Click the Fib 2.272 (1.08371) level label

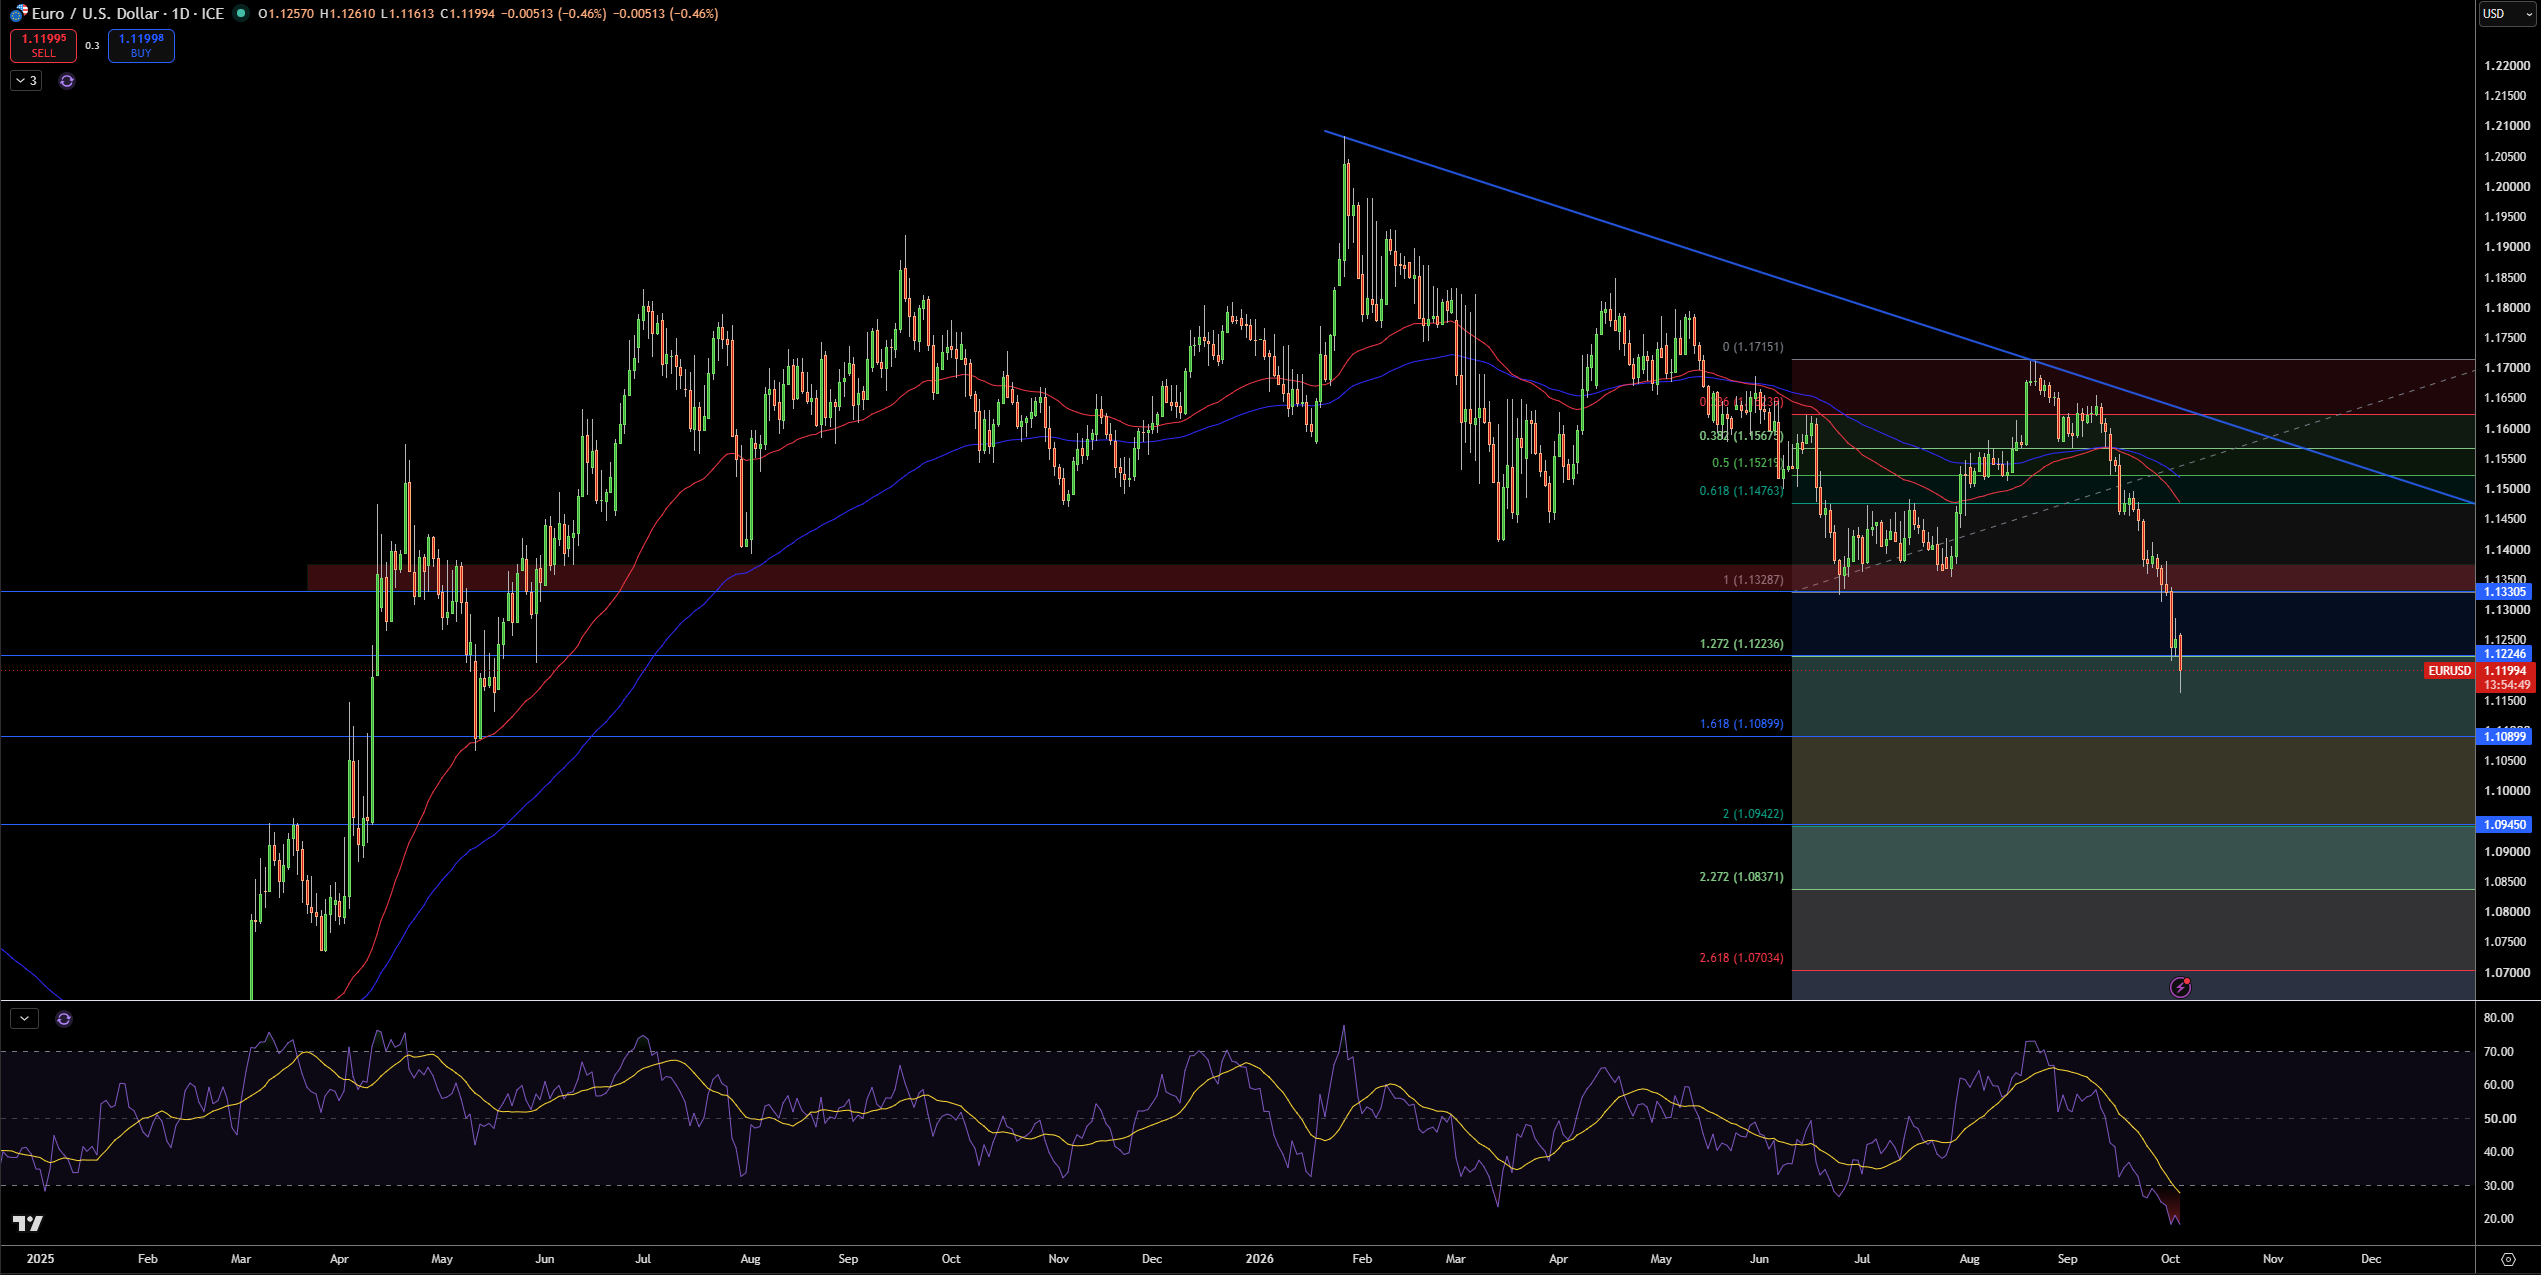tap(1741, 877)
